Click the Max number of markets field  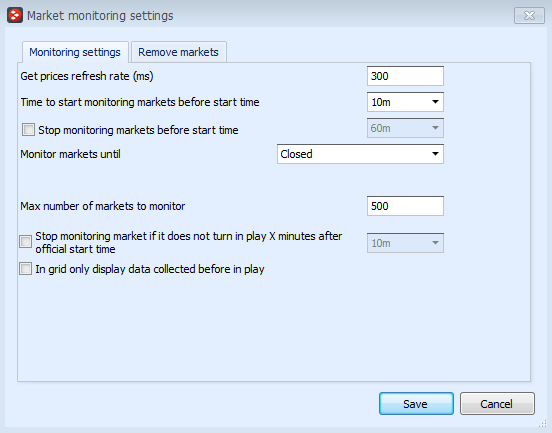[x=405, y=206]
